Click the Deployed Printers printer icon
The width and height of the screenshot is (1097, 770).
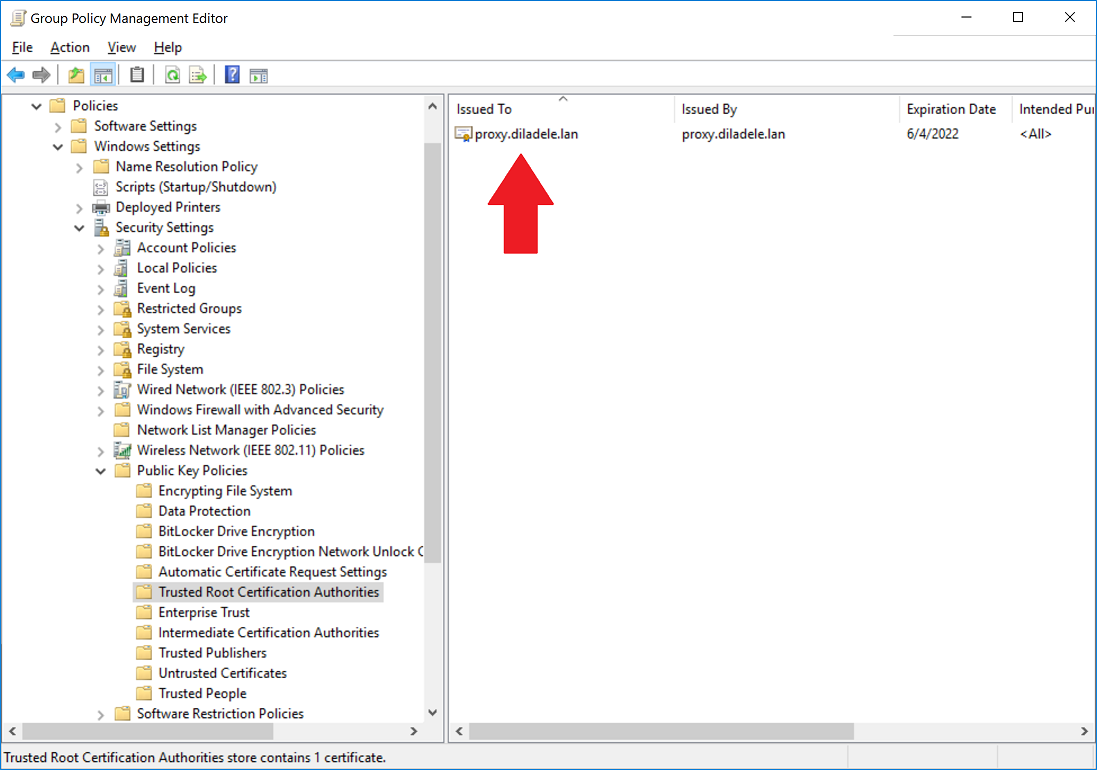point(101,207)
